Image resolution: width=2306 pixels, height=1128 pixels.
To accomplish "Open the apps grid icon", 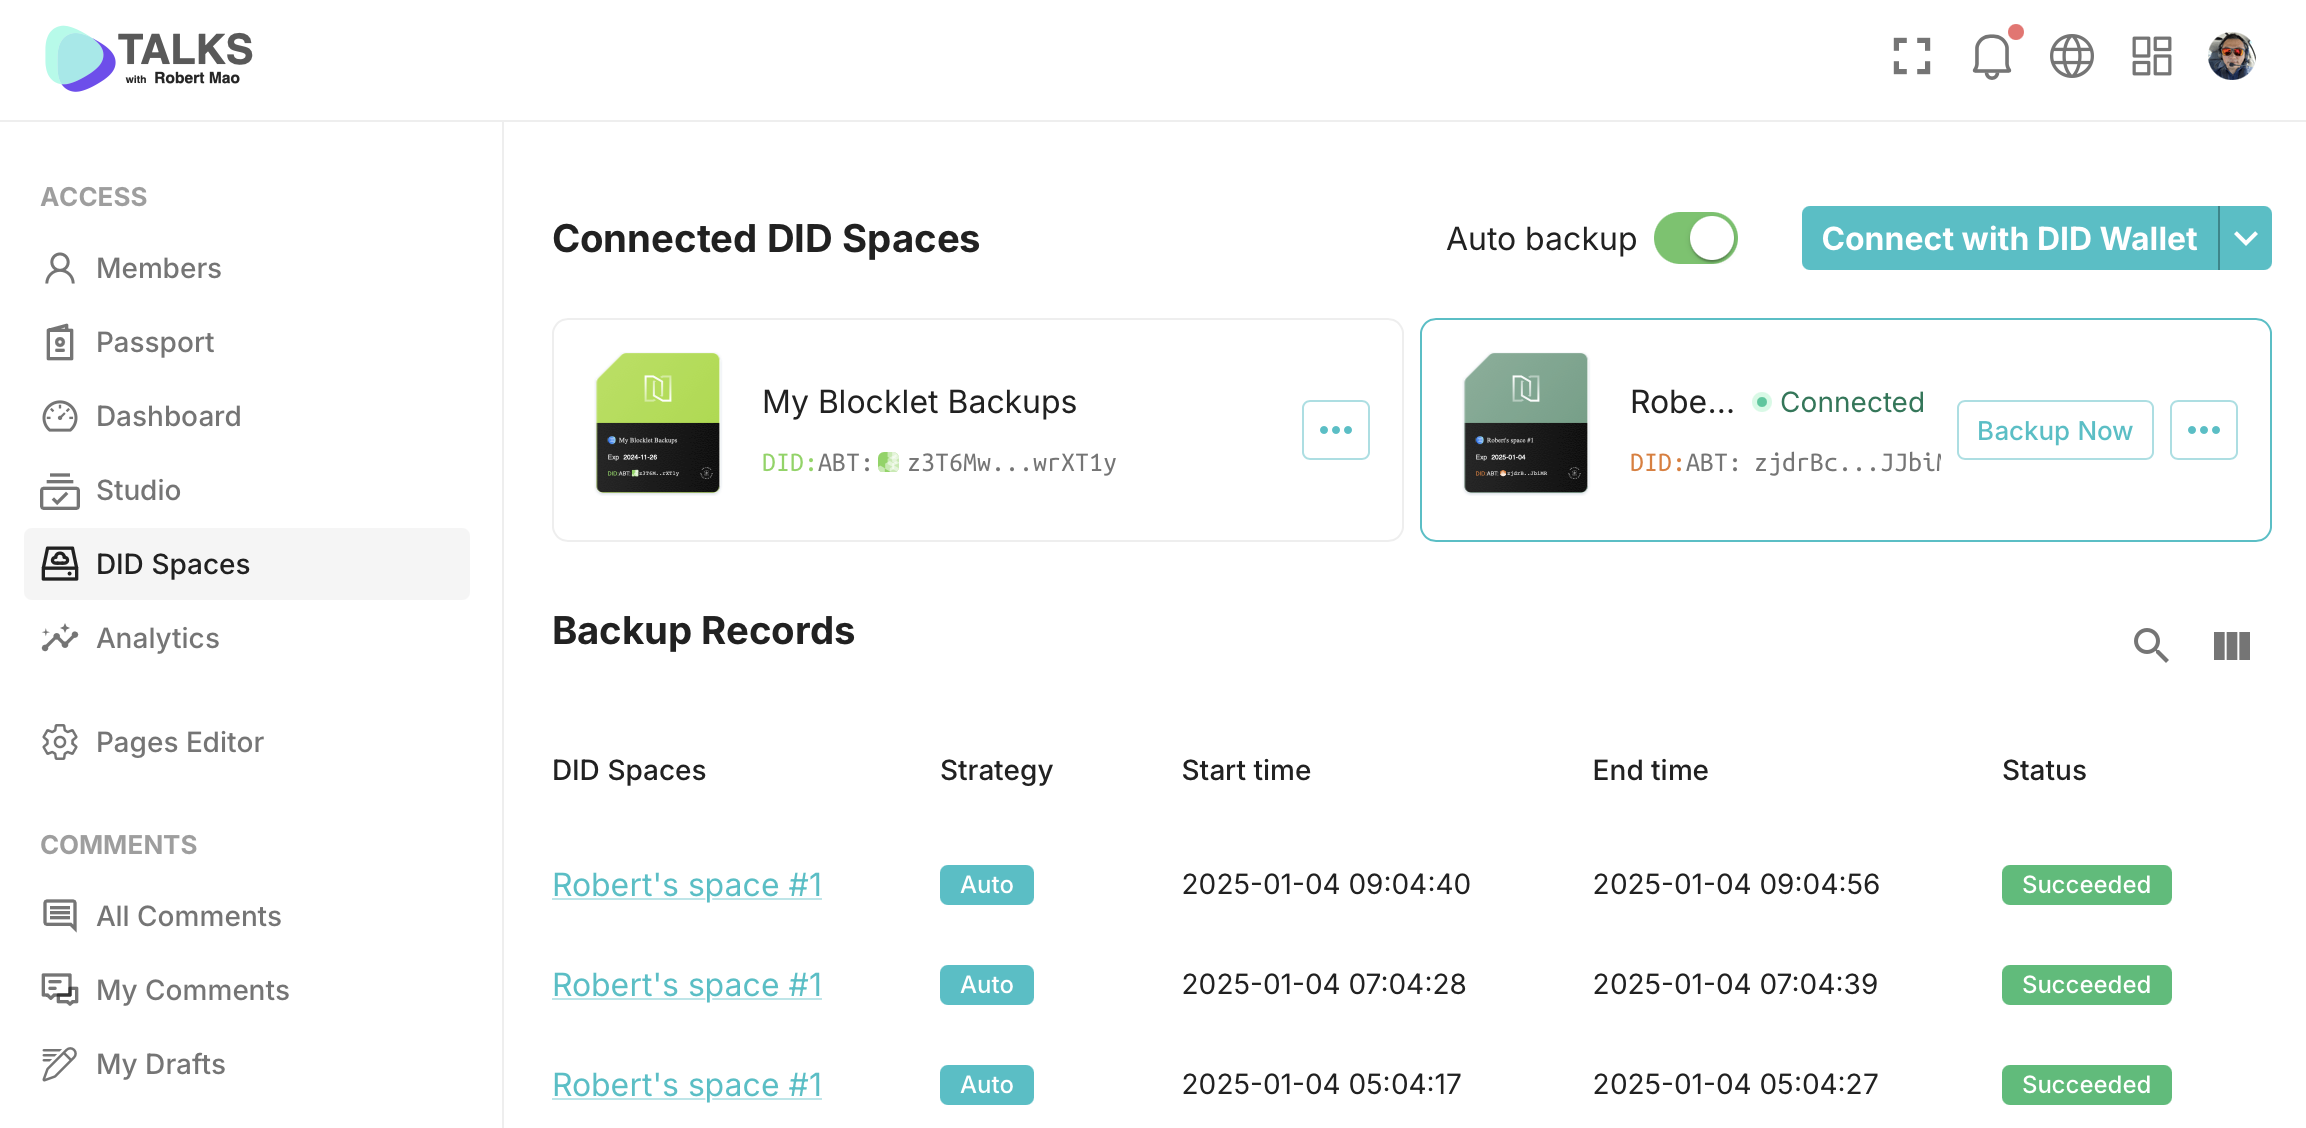I will [x=2151, y=56].
